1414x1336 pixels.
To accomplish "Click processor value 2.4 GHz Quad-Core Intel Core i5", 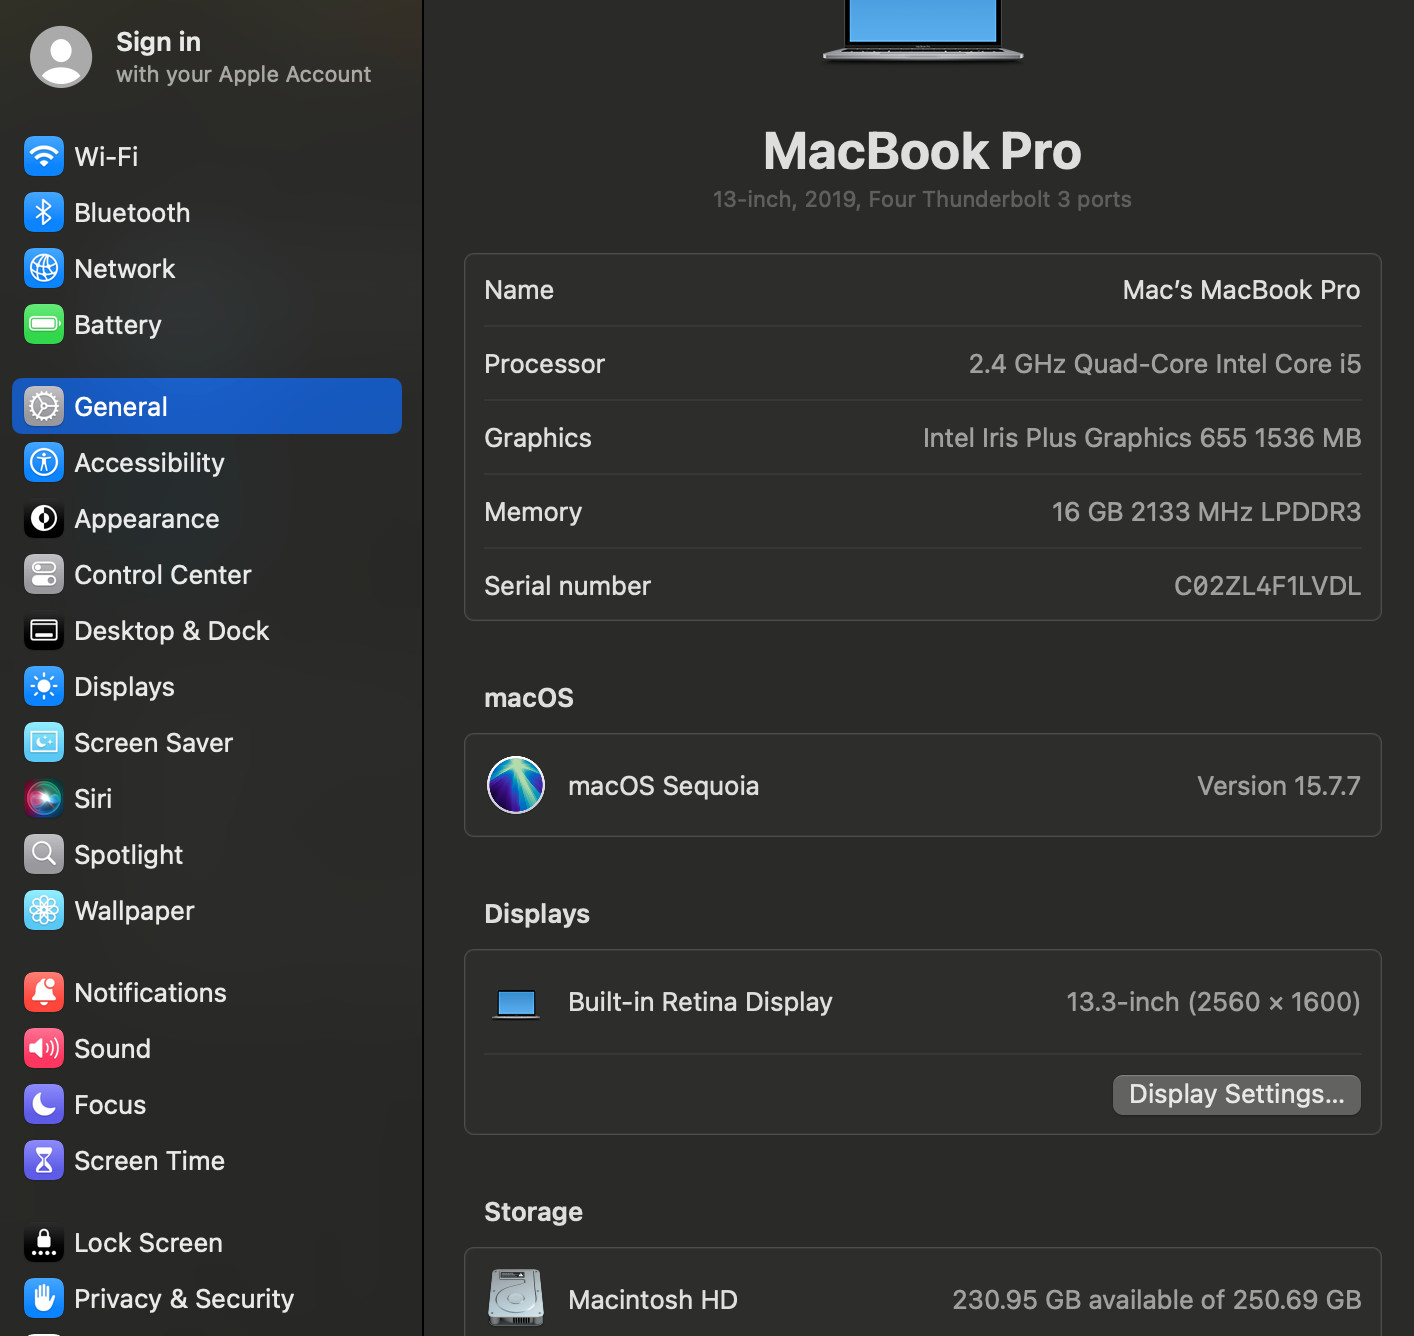I will (1165, 364).
